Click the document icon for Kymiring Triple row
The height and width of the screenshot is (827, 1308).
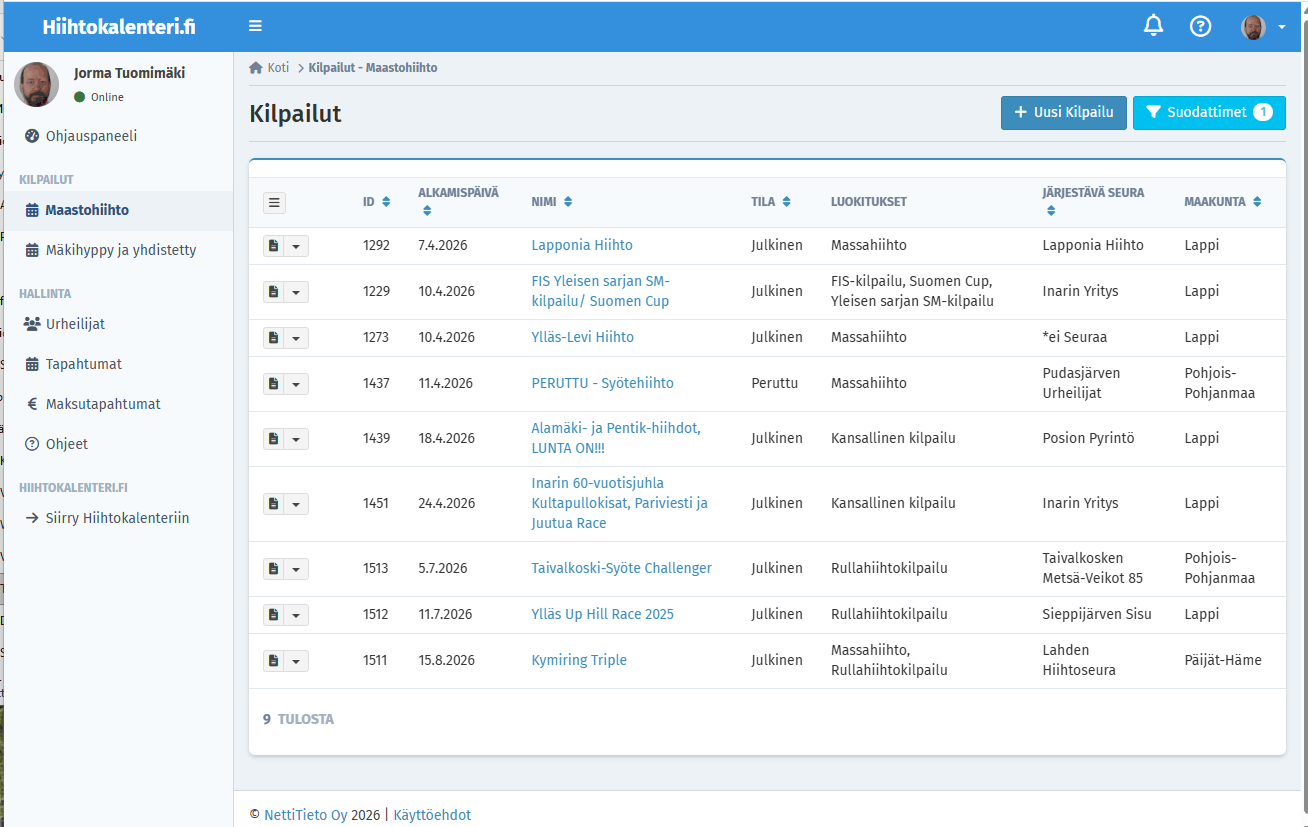click(x=274, y=661)
